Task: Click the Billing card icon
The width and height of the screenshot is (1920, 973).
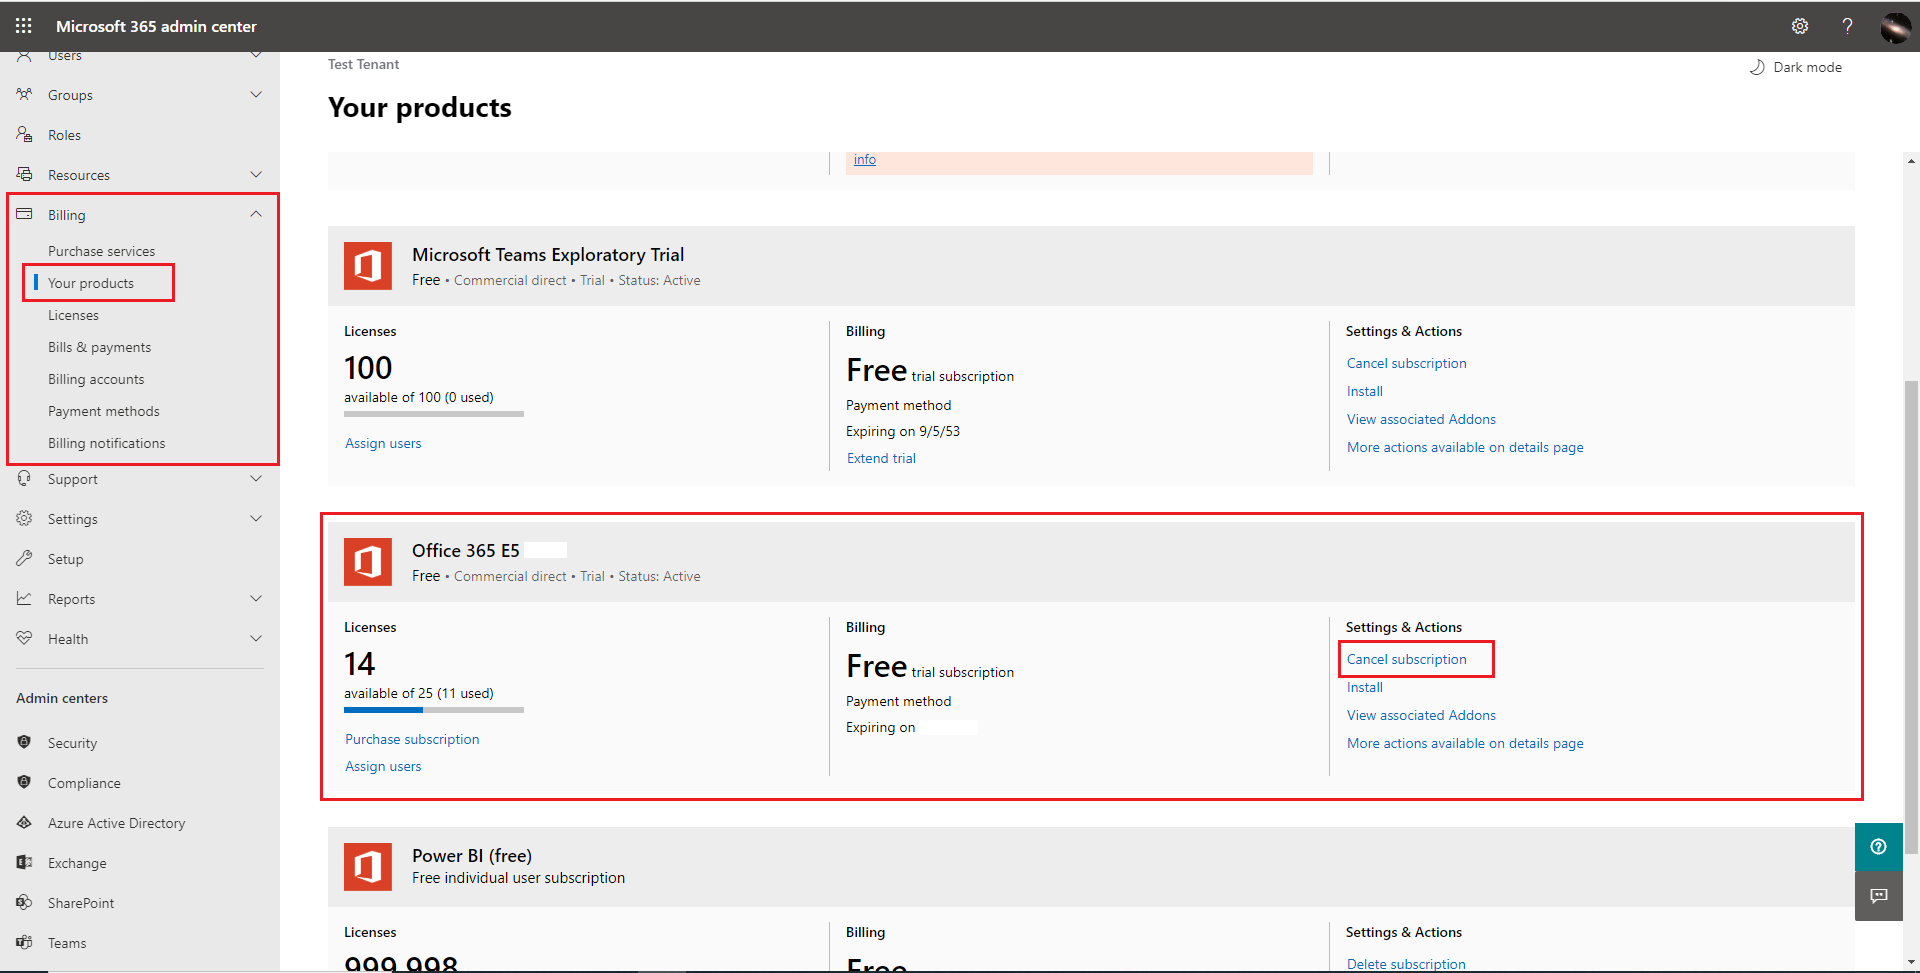Action: tap(24, 214)
